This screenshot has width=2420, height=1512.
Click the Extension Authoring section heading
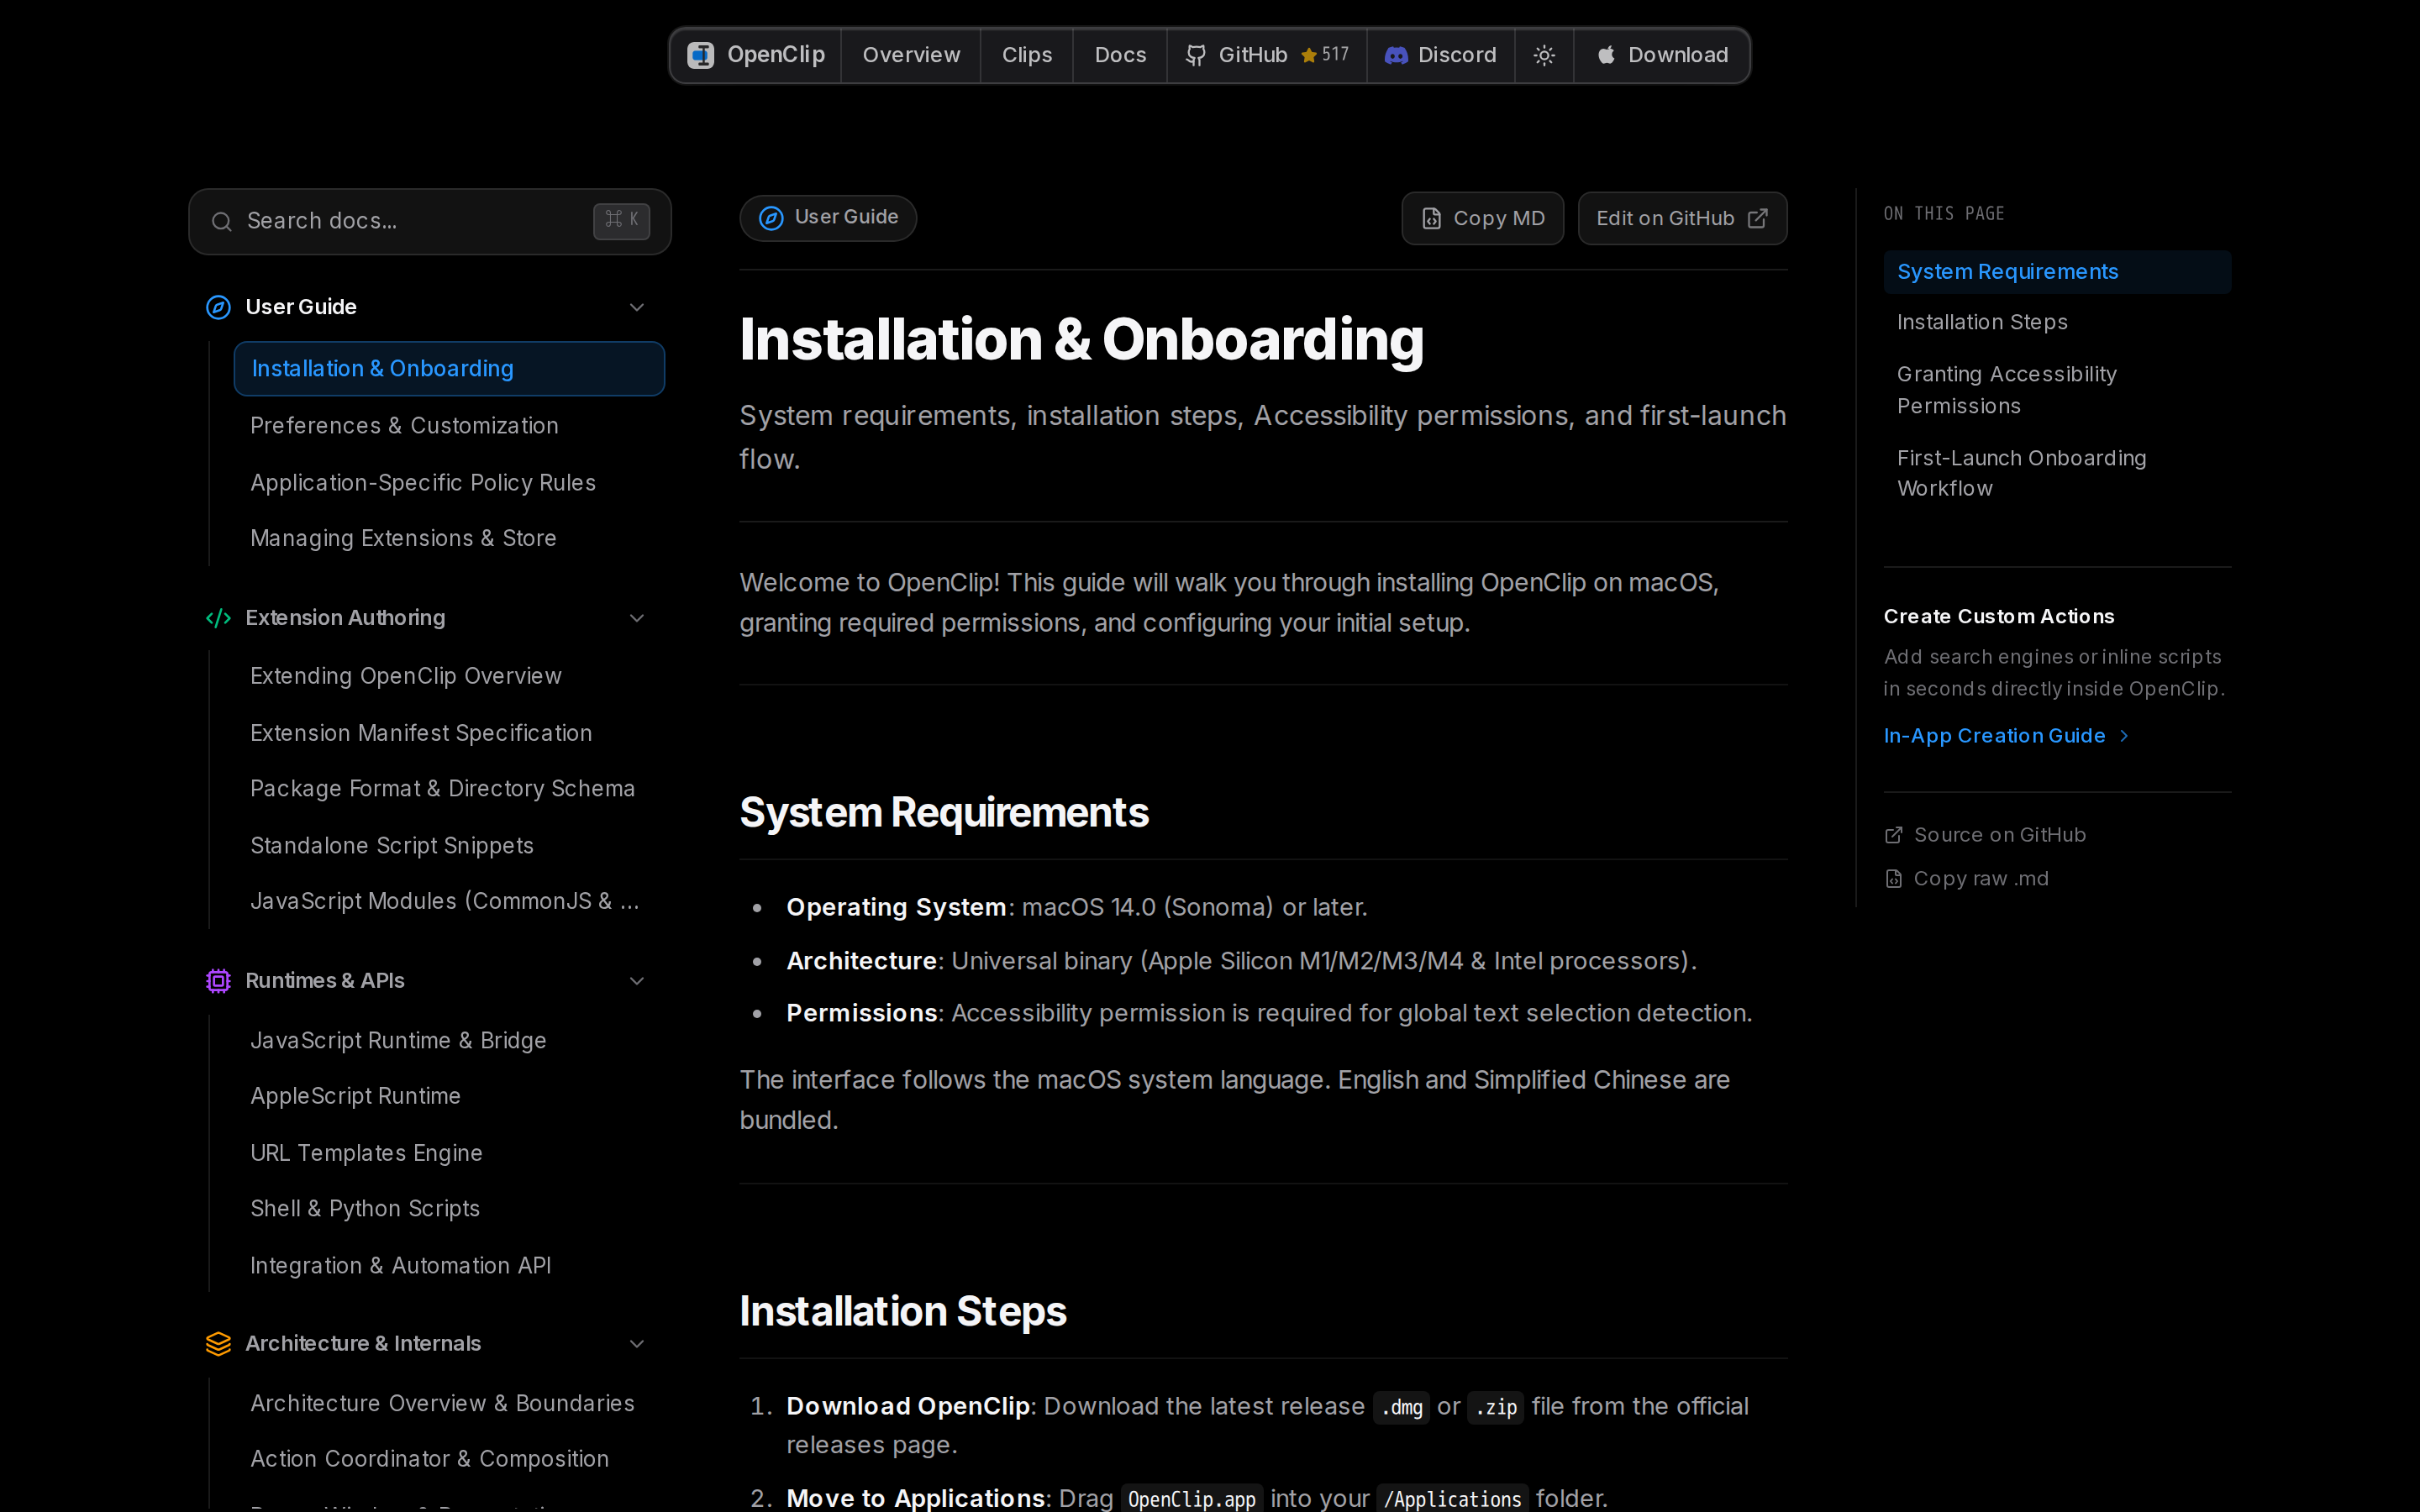tap(345, 618)
